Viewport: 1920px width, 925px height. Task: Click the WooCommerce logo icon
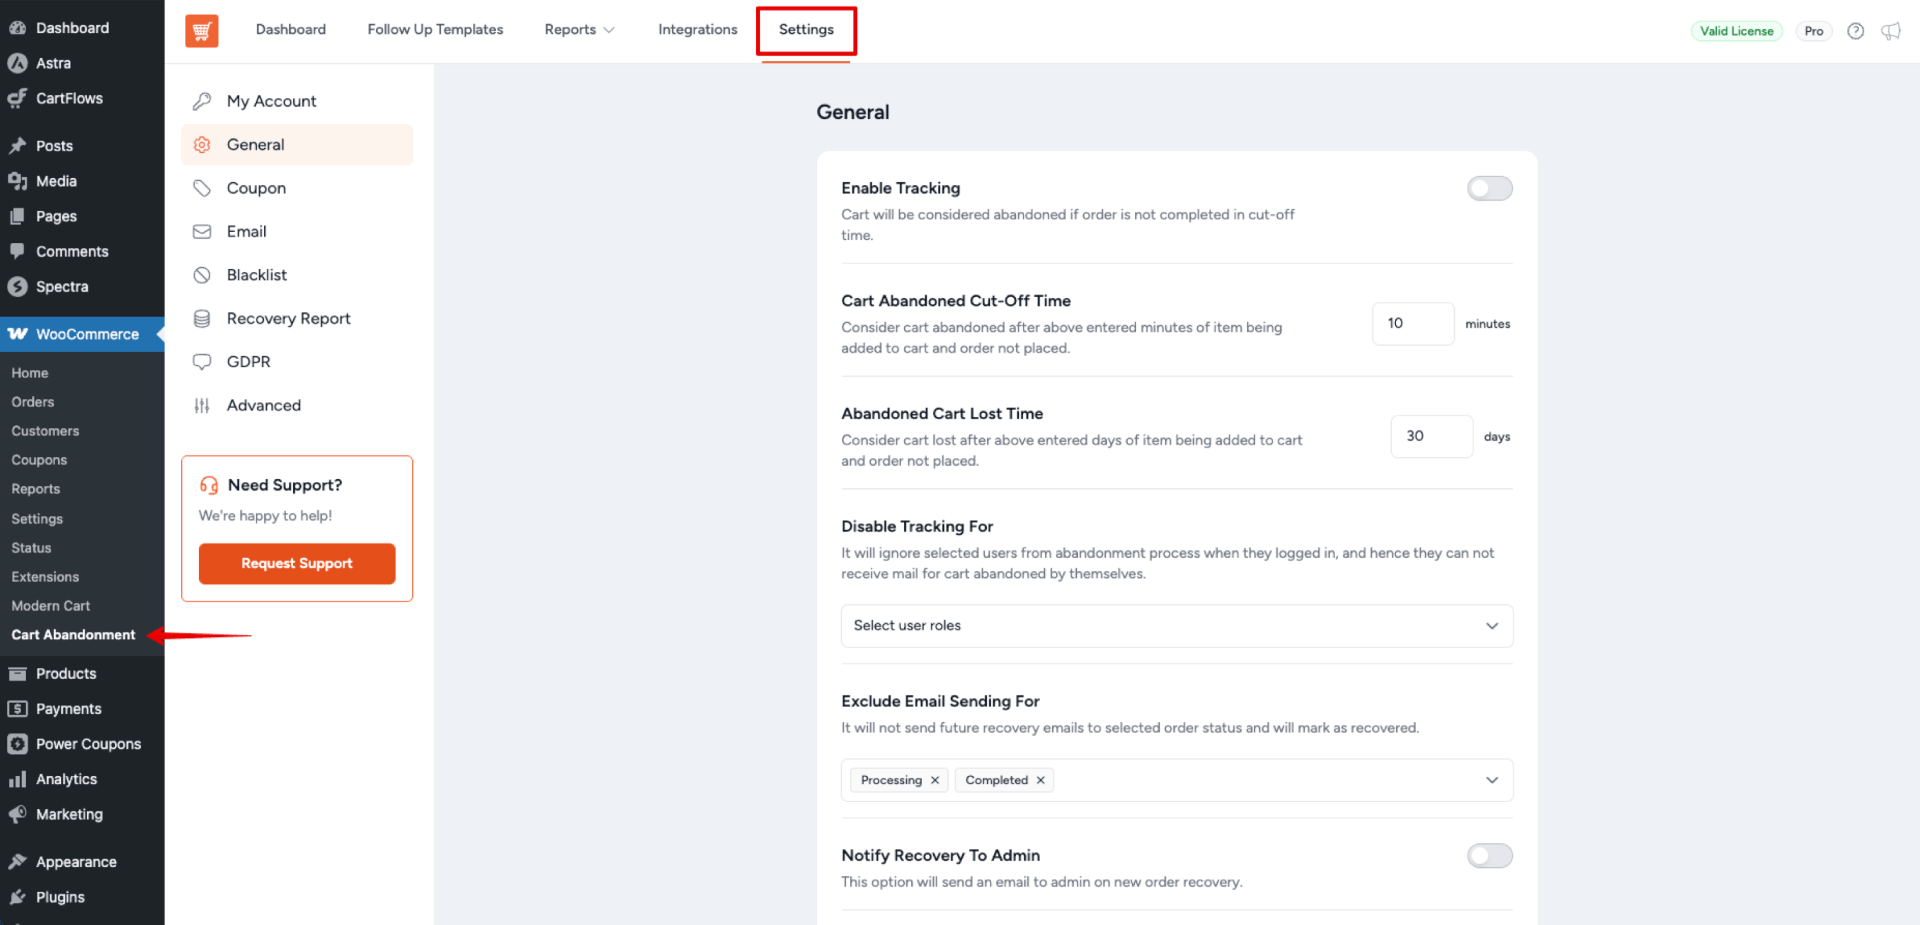coord(17,334)
